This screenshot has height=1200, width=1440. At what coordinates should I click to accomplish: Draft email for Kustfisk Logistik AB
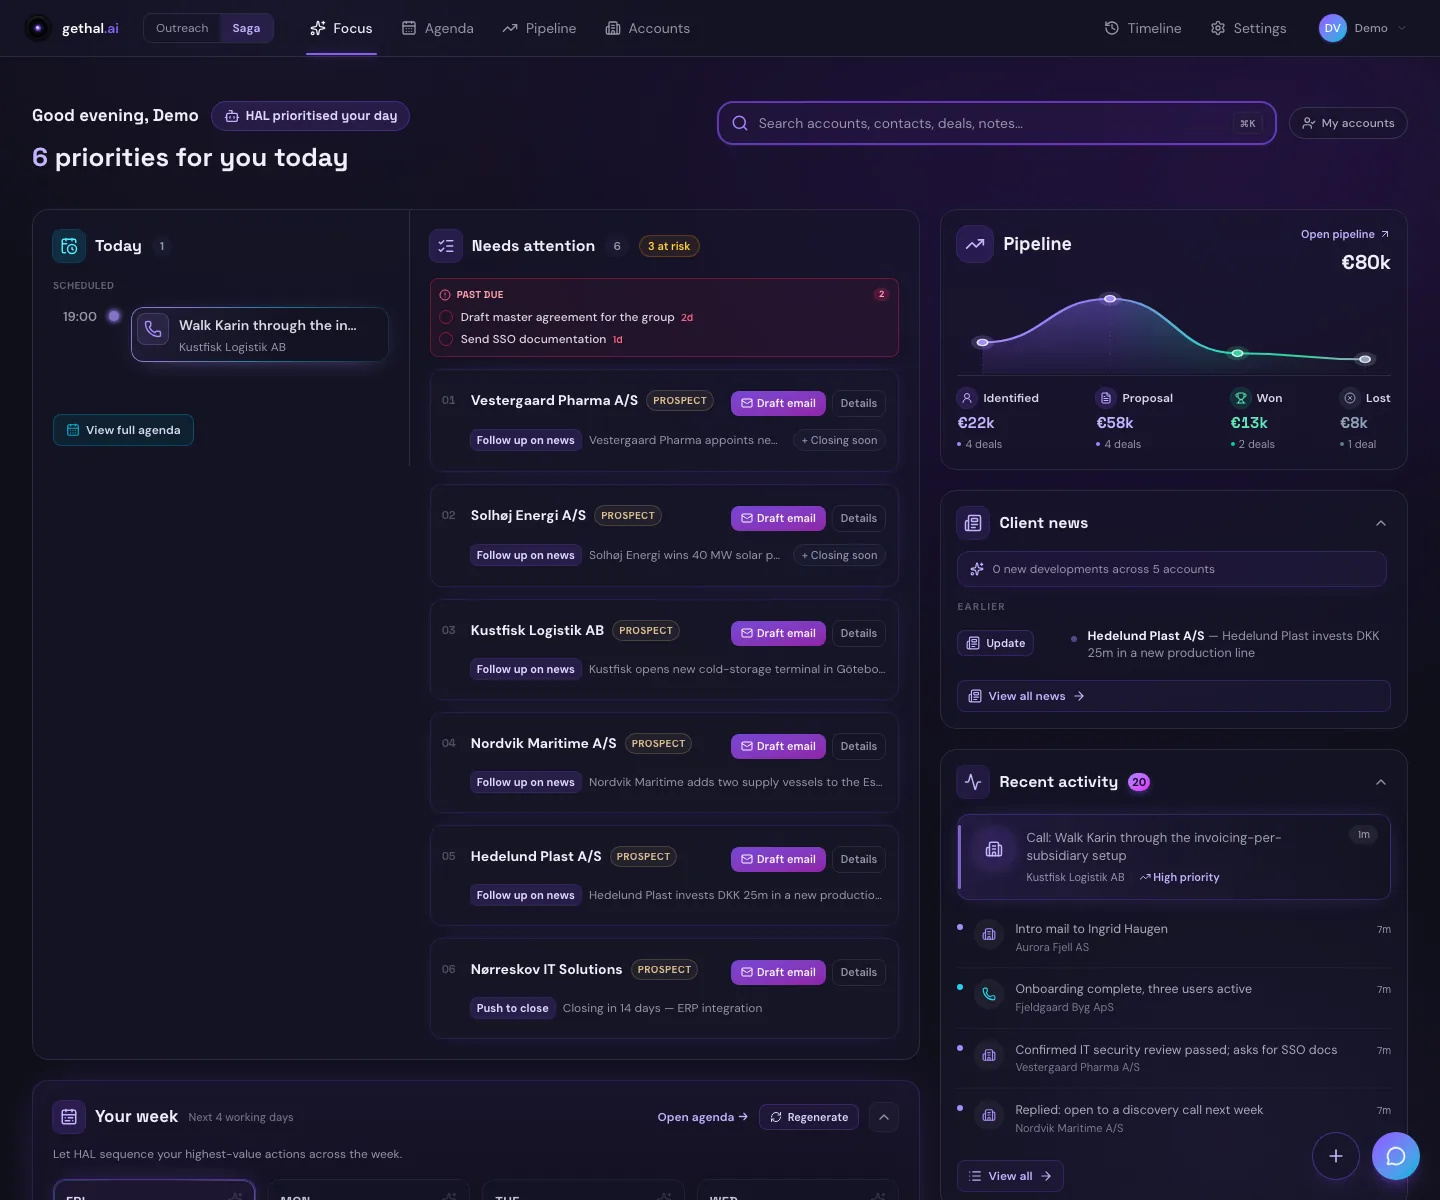(778, 633)
